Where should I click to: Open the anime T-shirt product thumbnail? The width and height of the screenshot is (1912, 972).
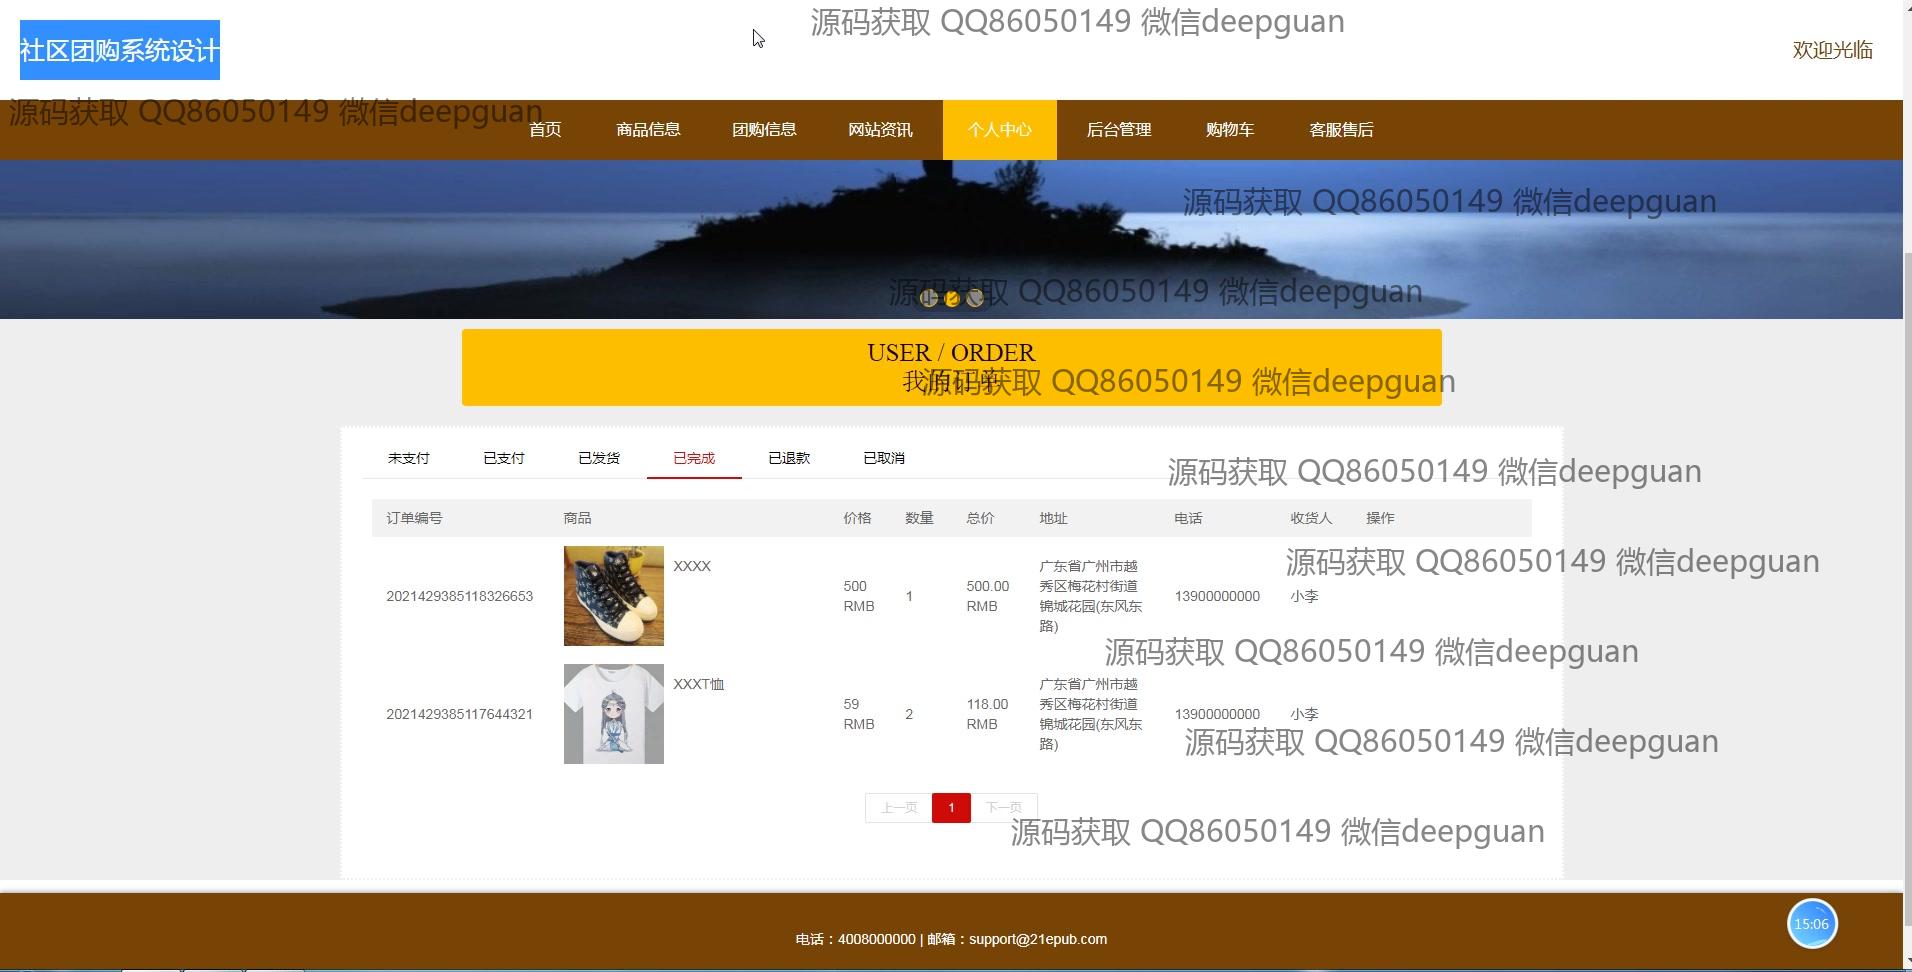pos(613,714)
